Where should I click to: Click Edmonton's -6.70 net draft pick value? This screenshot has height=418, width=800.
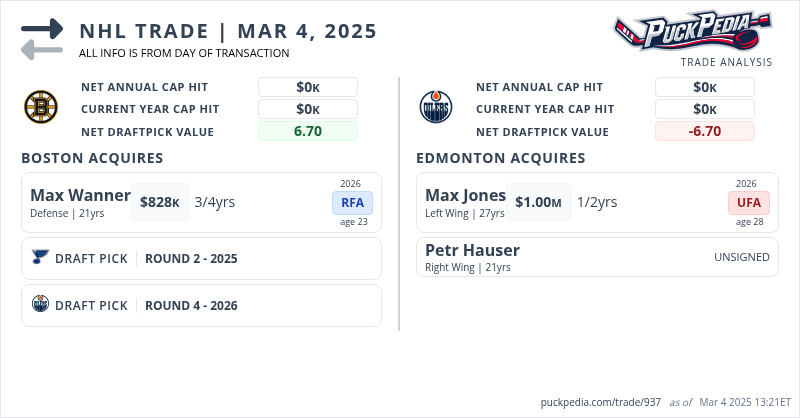pyautogui.click(x=705, y=131)
